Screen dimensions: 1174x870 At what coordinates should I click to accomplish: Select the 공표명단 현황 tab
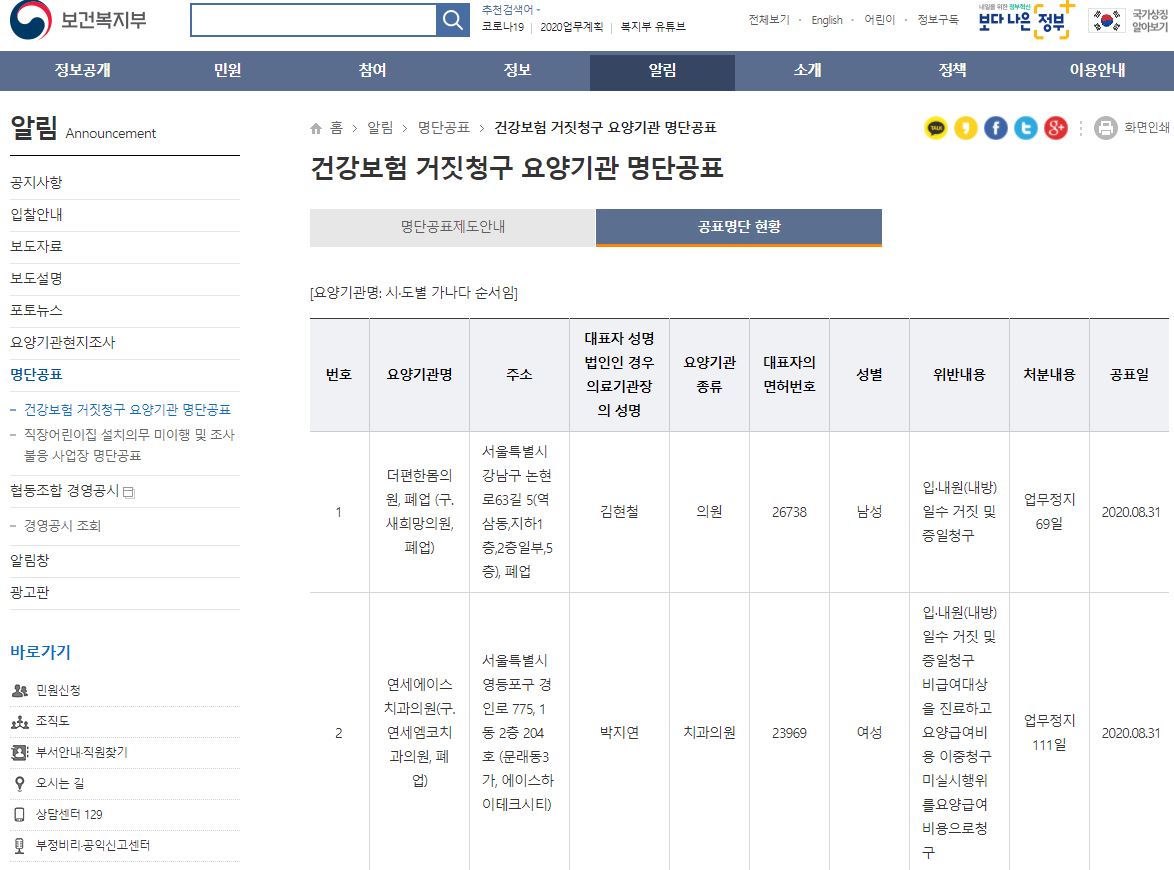[x=739, y=227]
